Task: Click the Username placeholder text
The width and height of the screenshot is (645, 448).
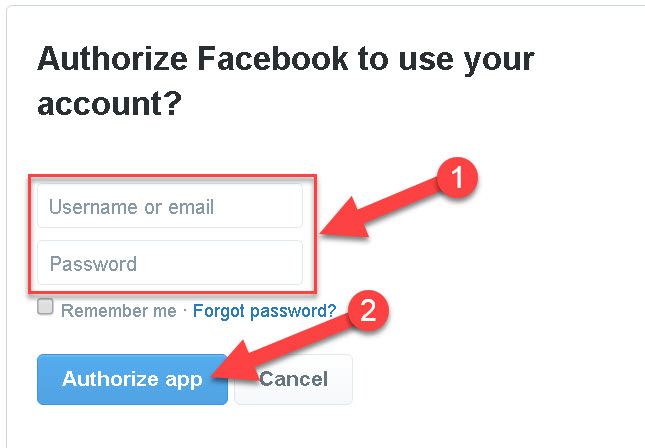Action: click(132, 207)
